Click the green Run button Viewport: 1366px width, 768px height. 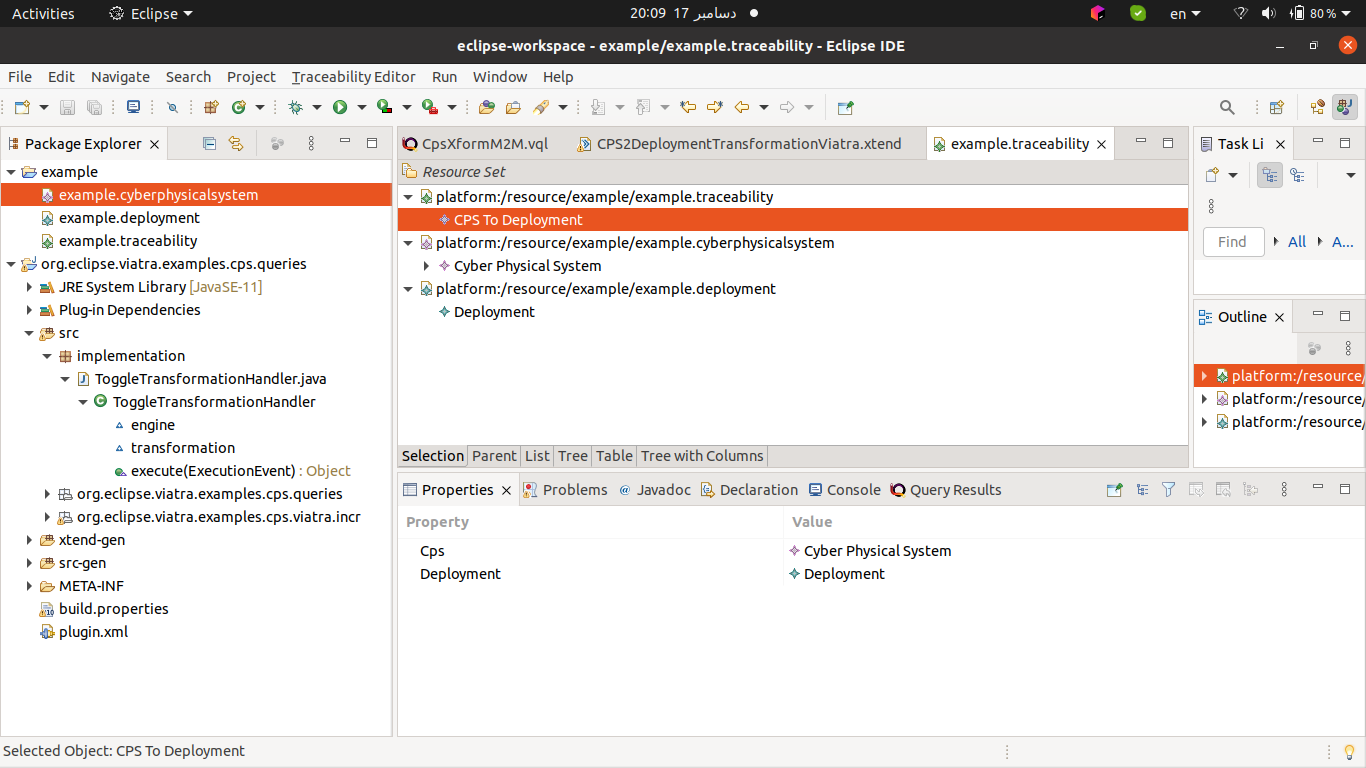click(340, 107)
